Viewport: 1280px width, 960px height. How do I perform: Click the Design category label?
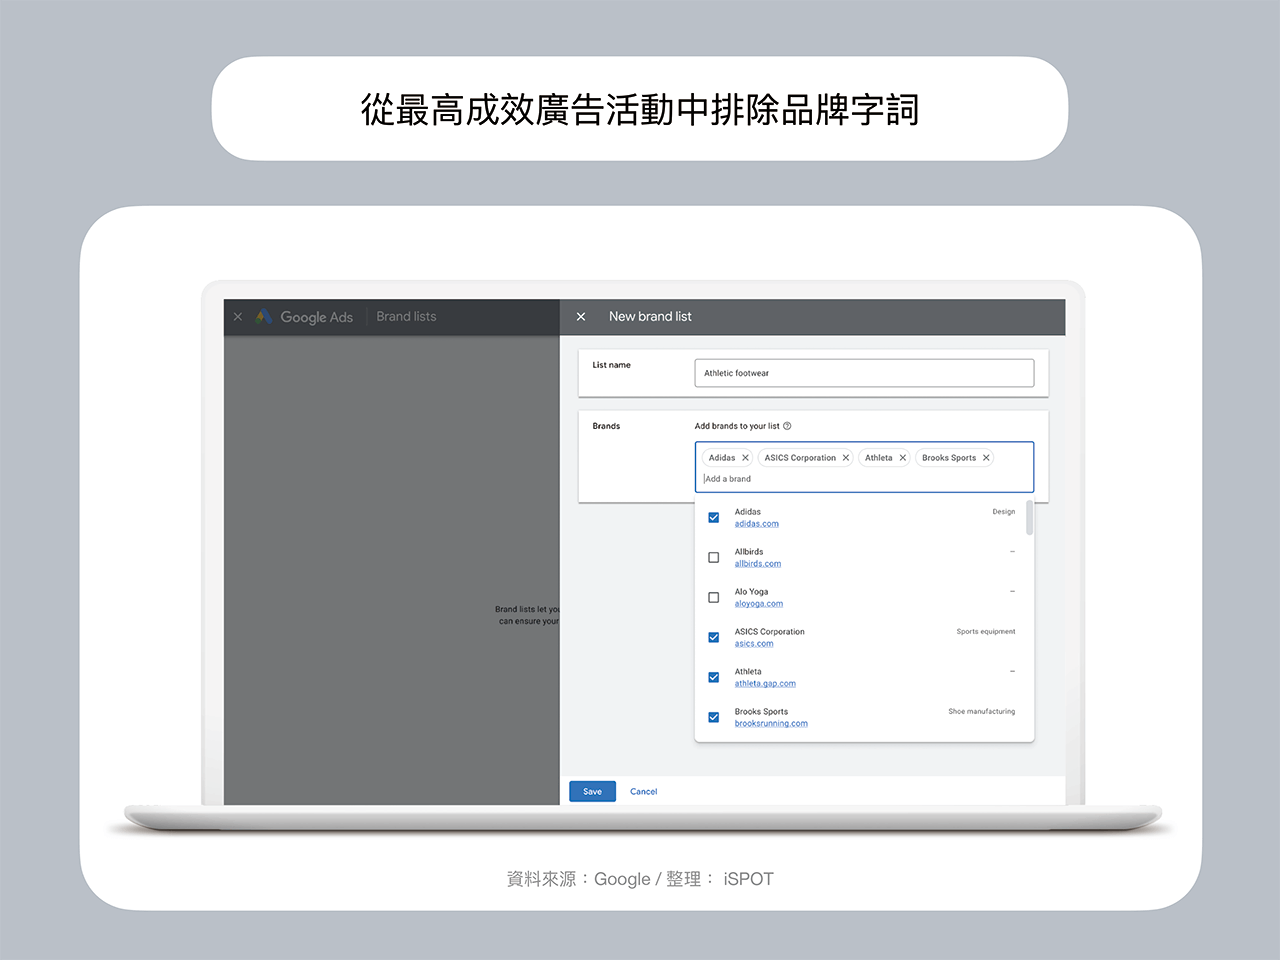tap(1004, 512)
